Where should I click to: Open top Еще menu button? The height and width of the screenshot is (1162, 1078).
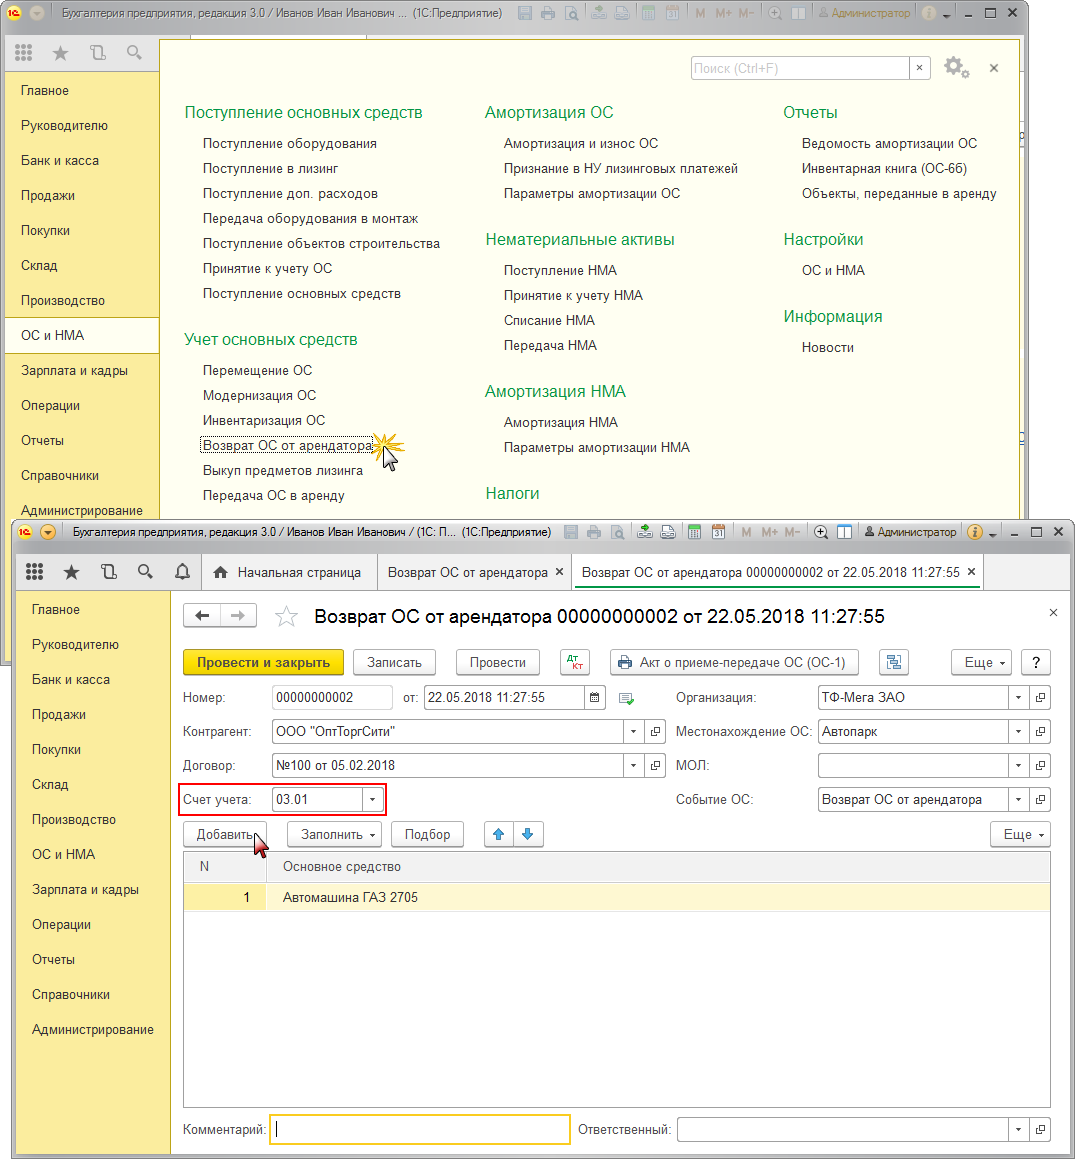[x=981, y=663]
